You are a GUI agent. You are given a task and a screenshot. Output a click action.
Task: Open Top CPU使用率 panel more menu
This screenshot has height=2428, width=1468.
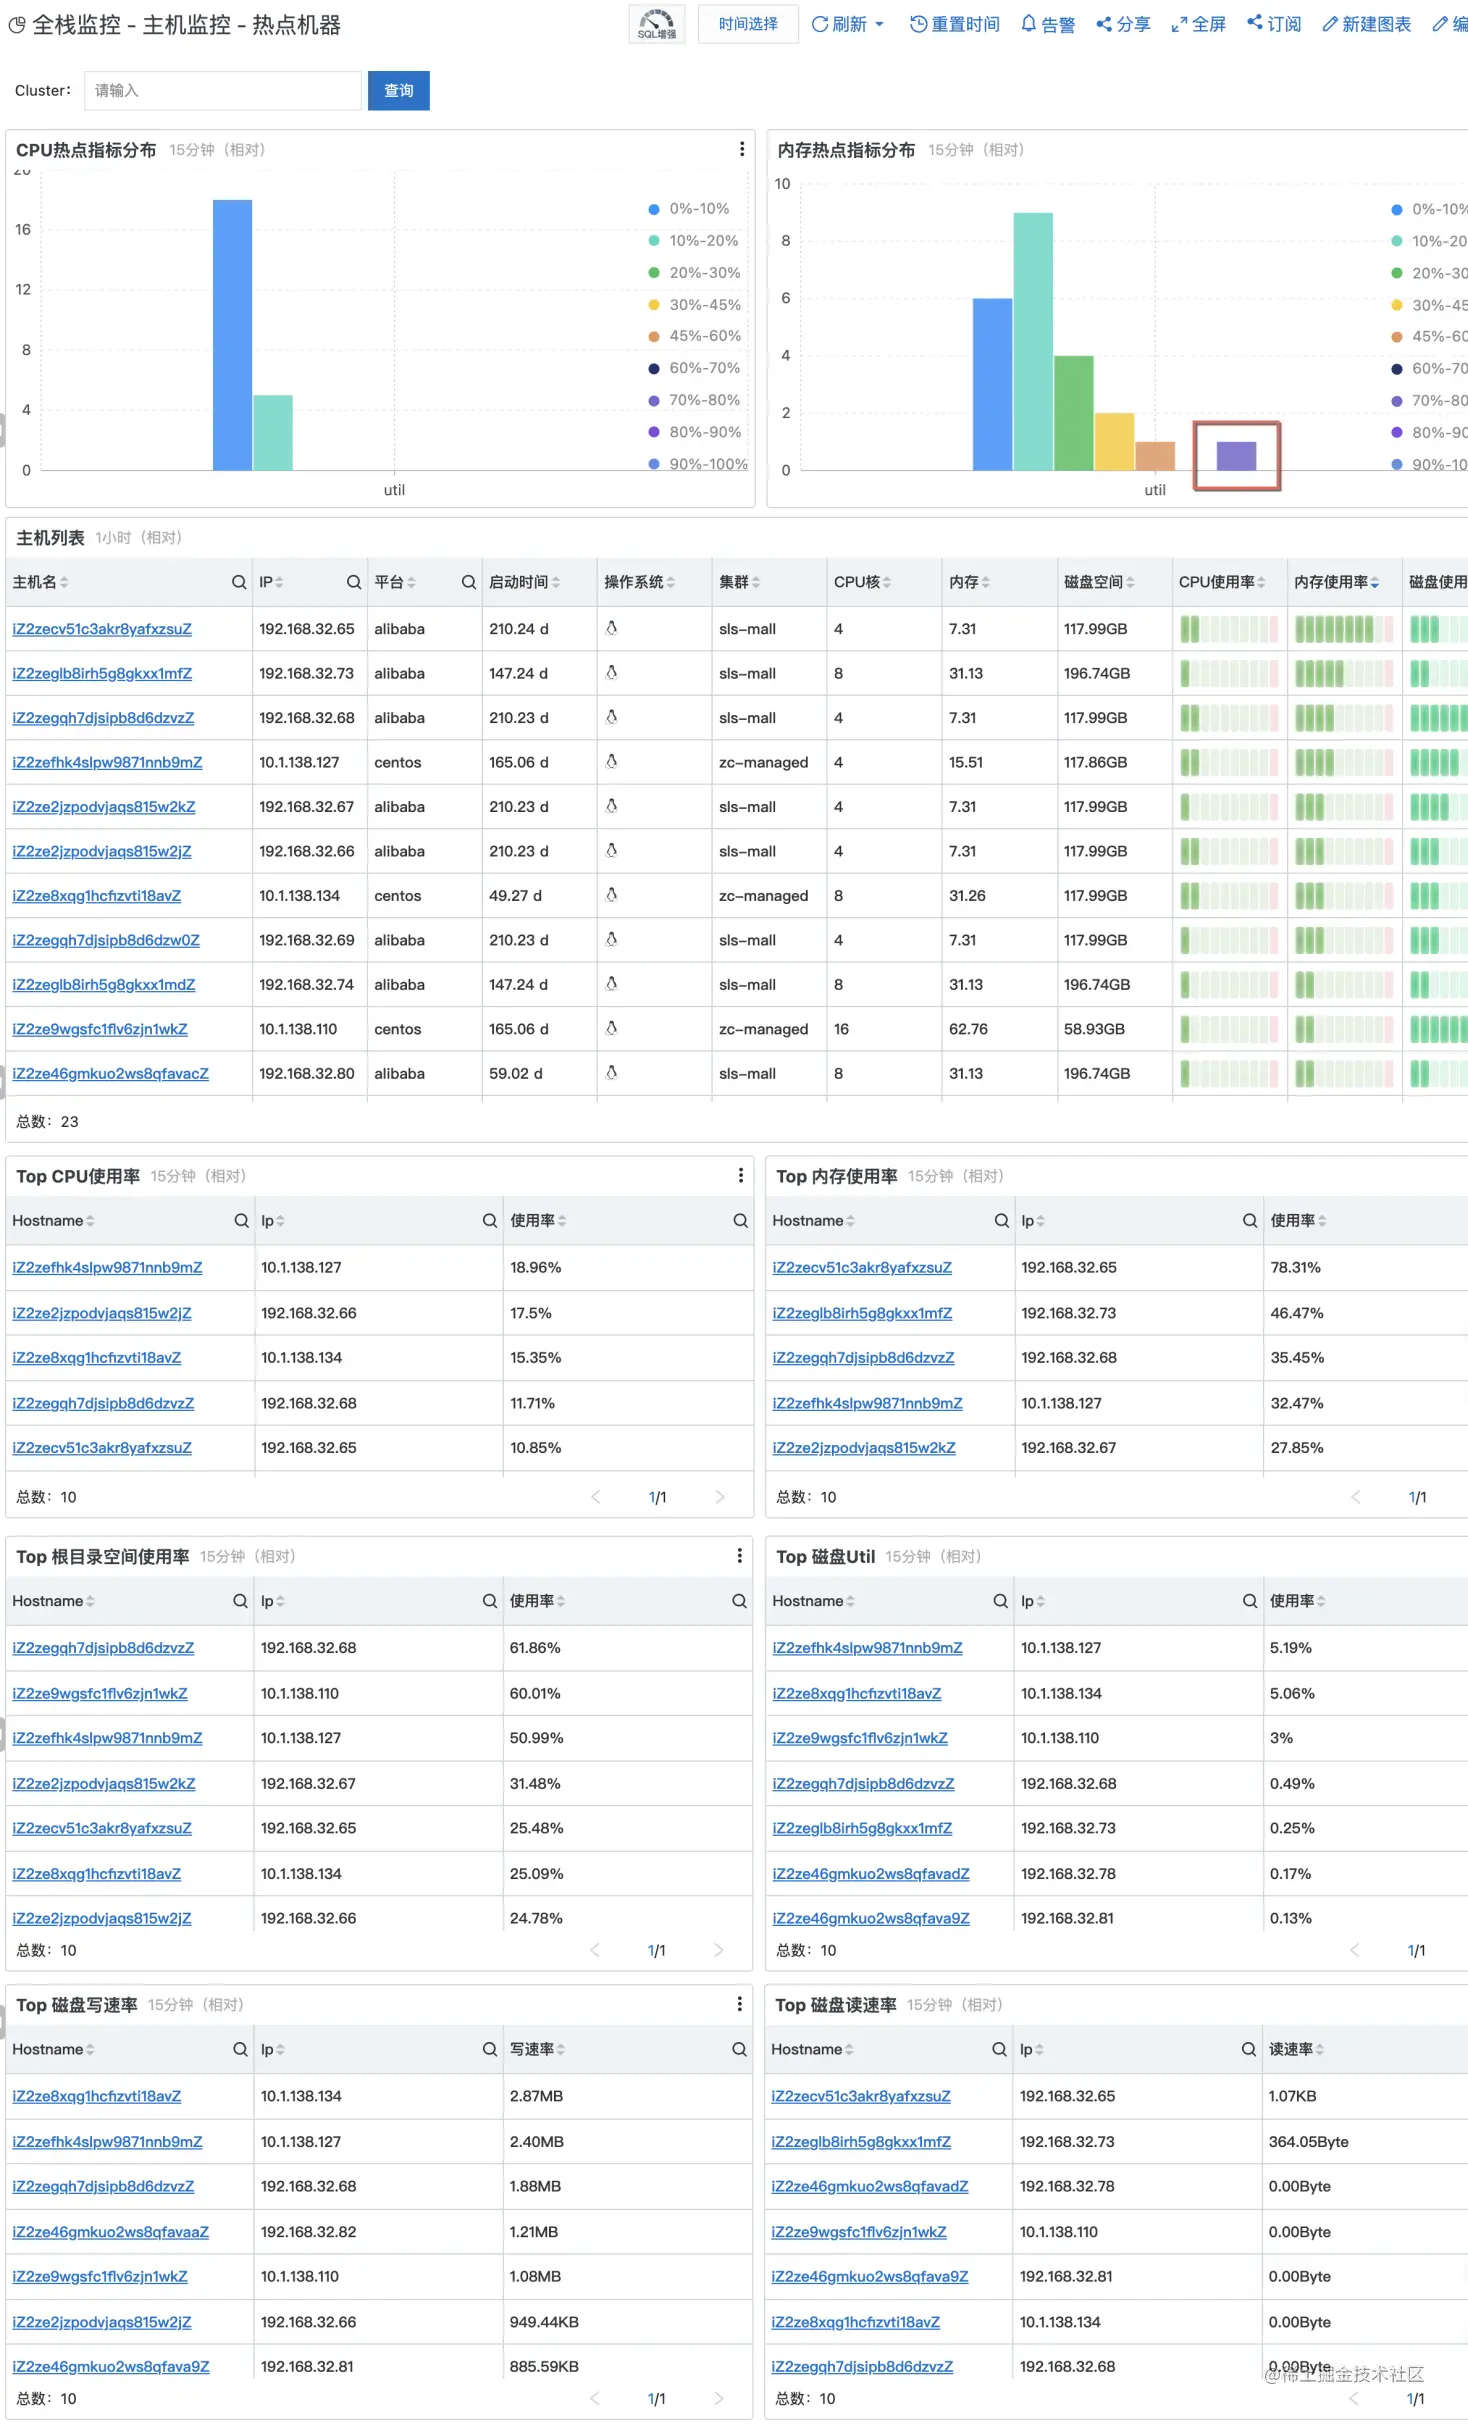point(740,1175)
